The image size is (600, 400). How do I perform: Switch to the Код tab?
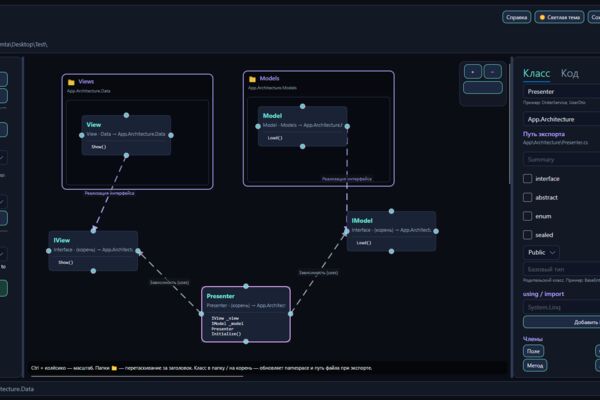pos(569,73)
